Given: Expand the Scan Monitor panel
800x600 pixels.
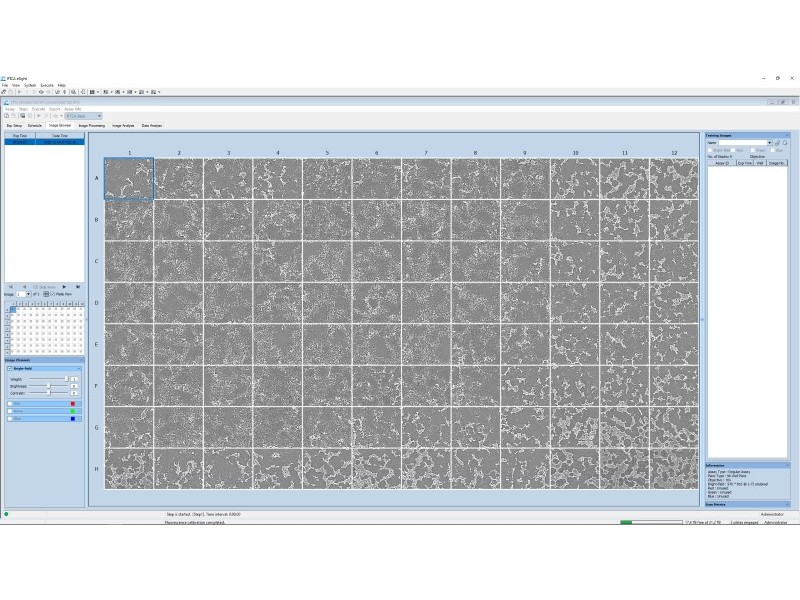Looking at the screenshot, I should pos(787,504).
